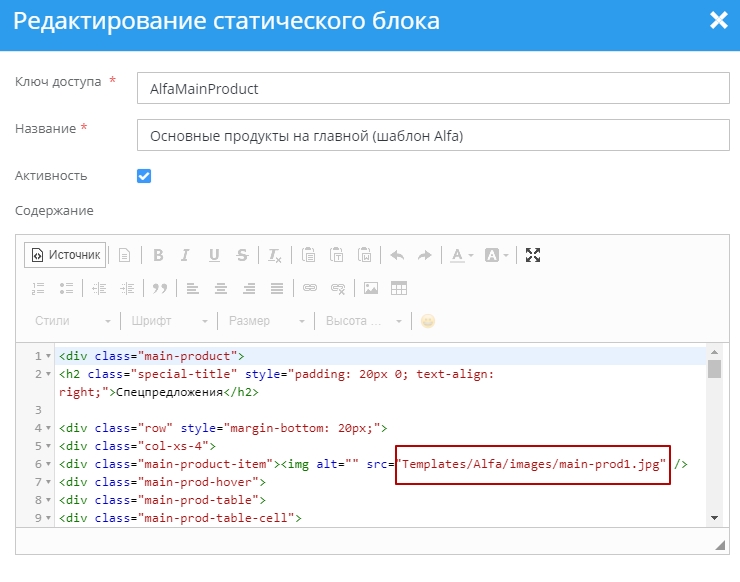Viewport: 740px width, 582px height.
Task: Click the Insert image icon
Action: [371, 288]
